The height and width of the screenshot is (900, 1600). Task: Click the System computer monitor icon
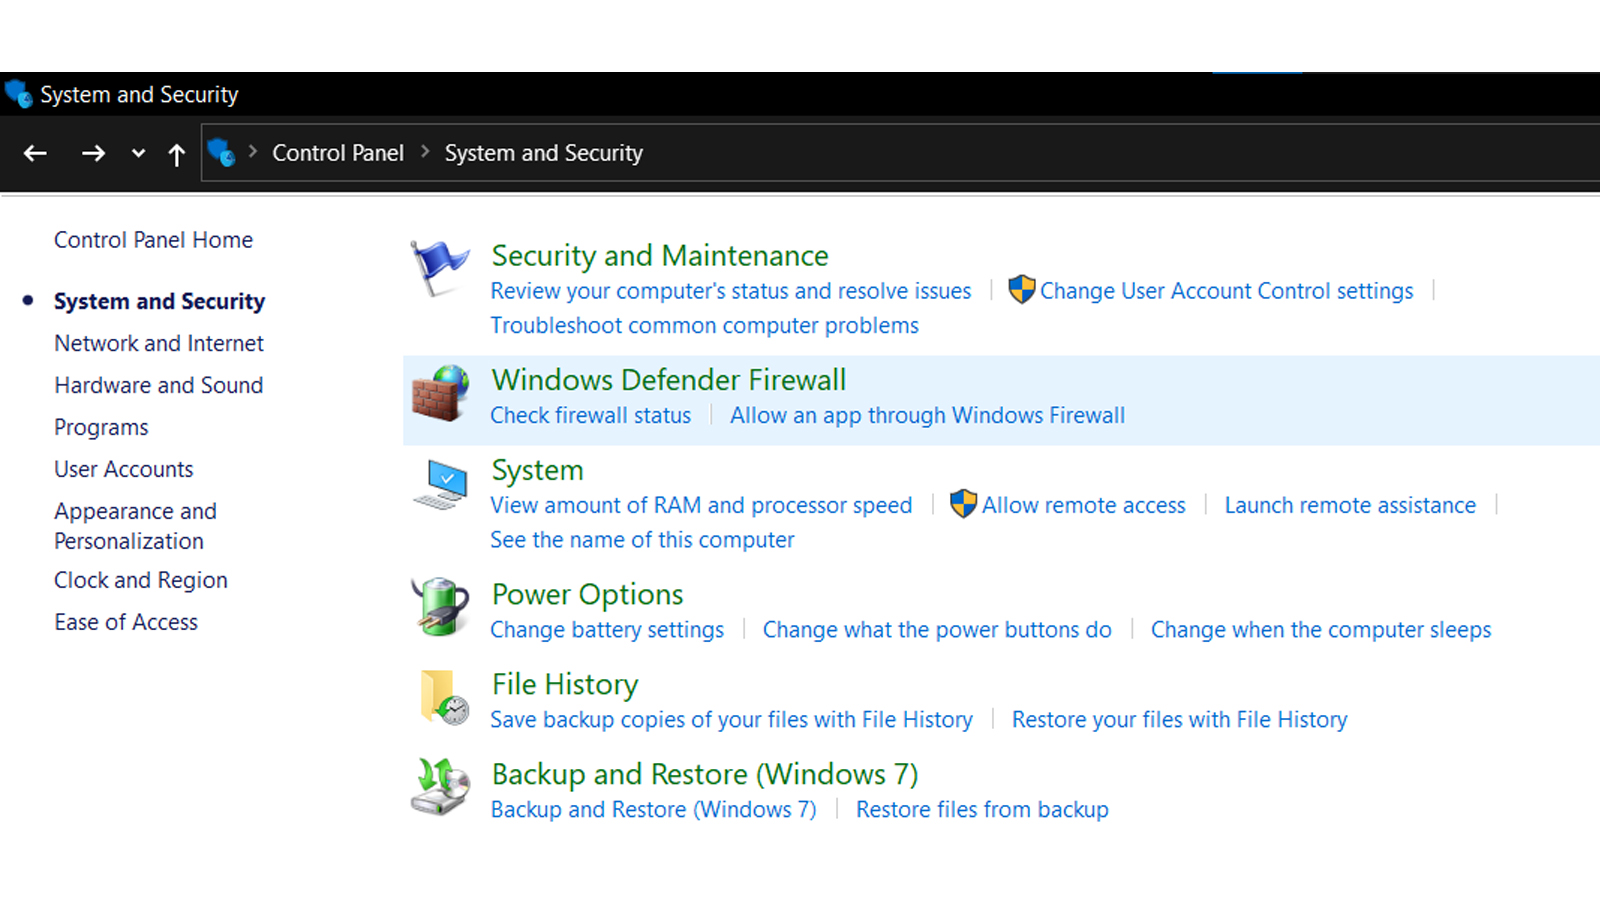click(440, 484)
